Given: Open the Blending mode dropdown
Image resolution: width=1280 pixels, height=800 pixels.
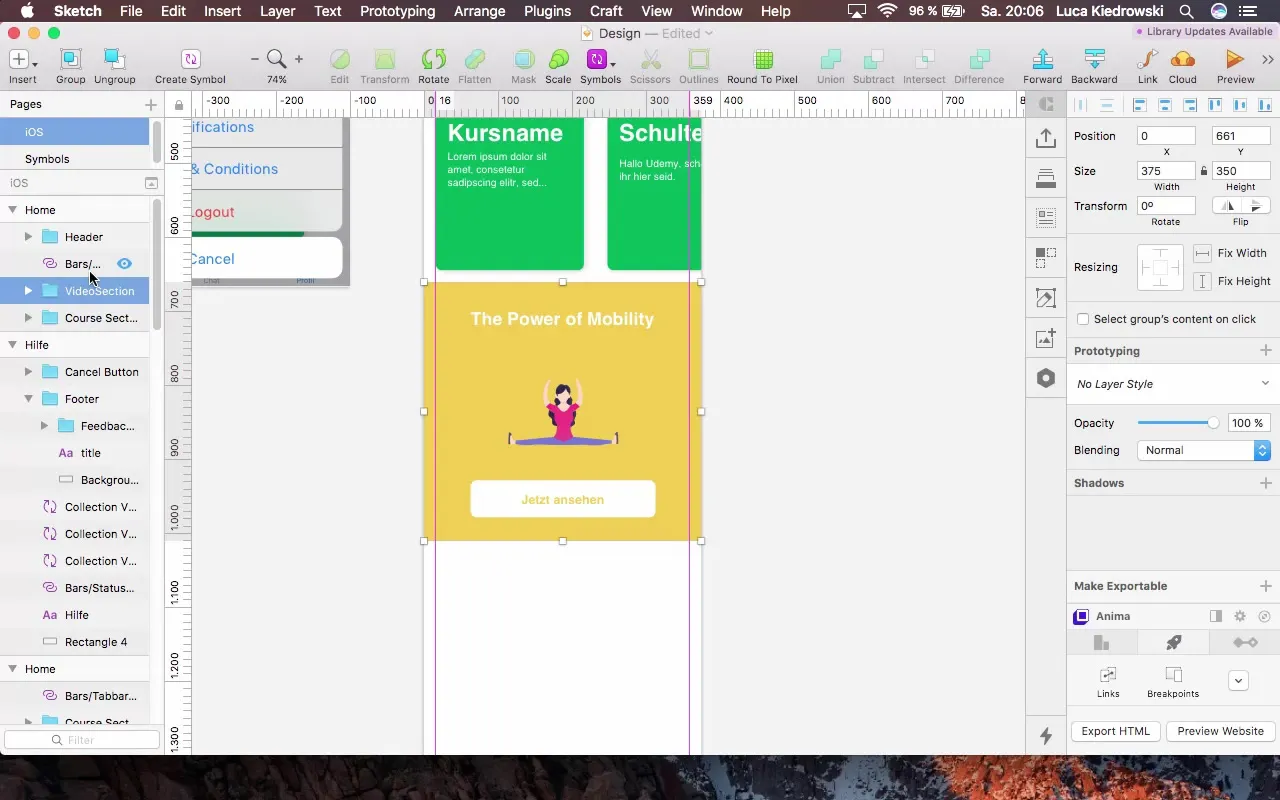Looking at the screenshot, I should (1204, 450).
